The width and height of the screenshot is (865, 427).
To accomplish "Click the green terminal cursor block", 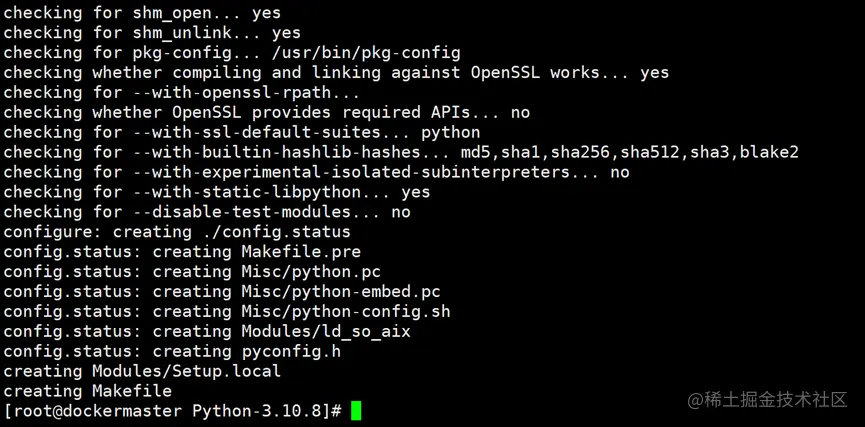I will (x=356, y=411).
